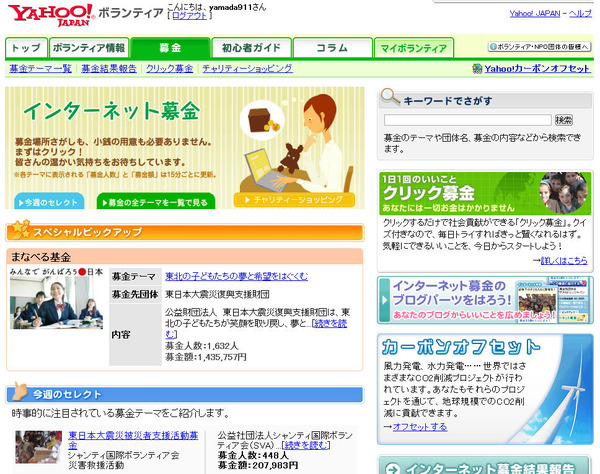Click the 検索 search button
This screenshot has height=474, width=600.
point(564,120)
